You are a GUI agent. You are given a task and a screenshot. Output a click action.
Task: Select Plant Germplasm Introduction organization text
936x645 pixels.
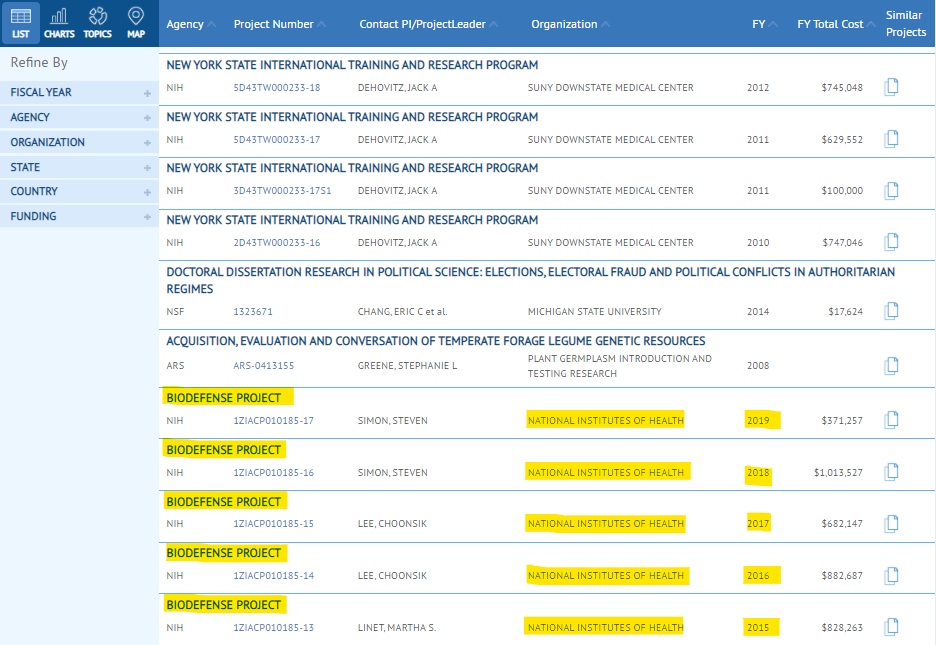pyautogui.click(x=620, y=366)
